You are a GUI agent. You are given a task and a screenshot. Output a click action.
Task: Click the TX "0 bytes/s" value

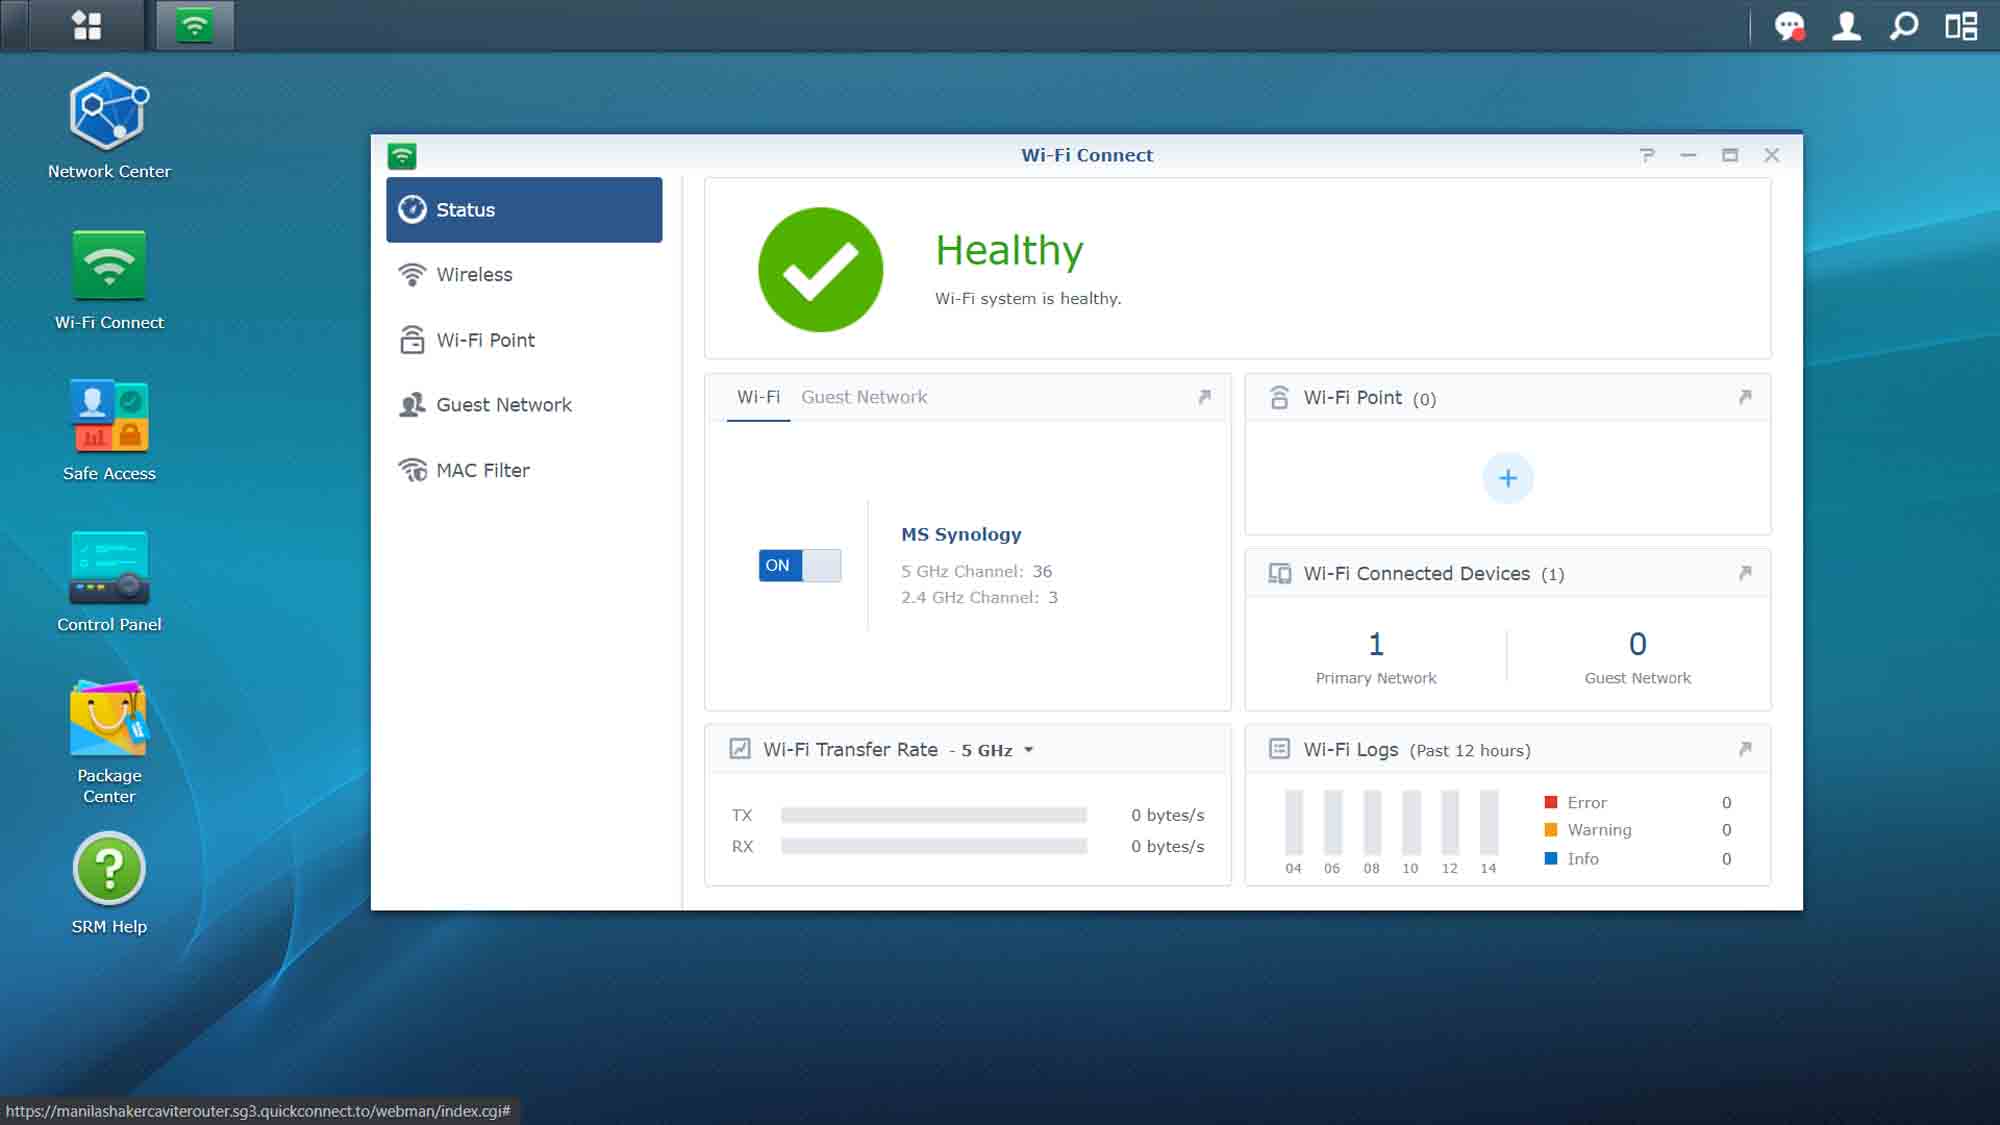pyautogui.click(x=1167, y=815)
